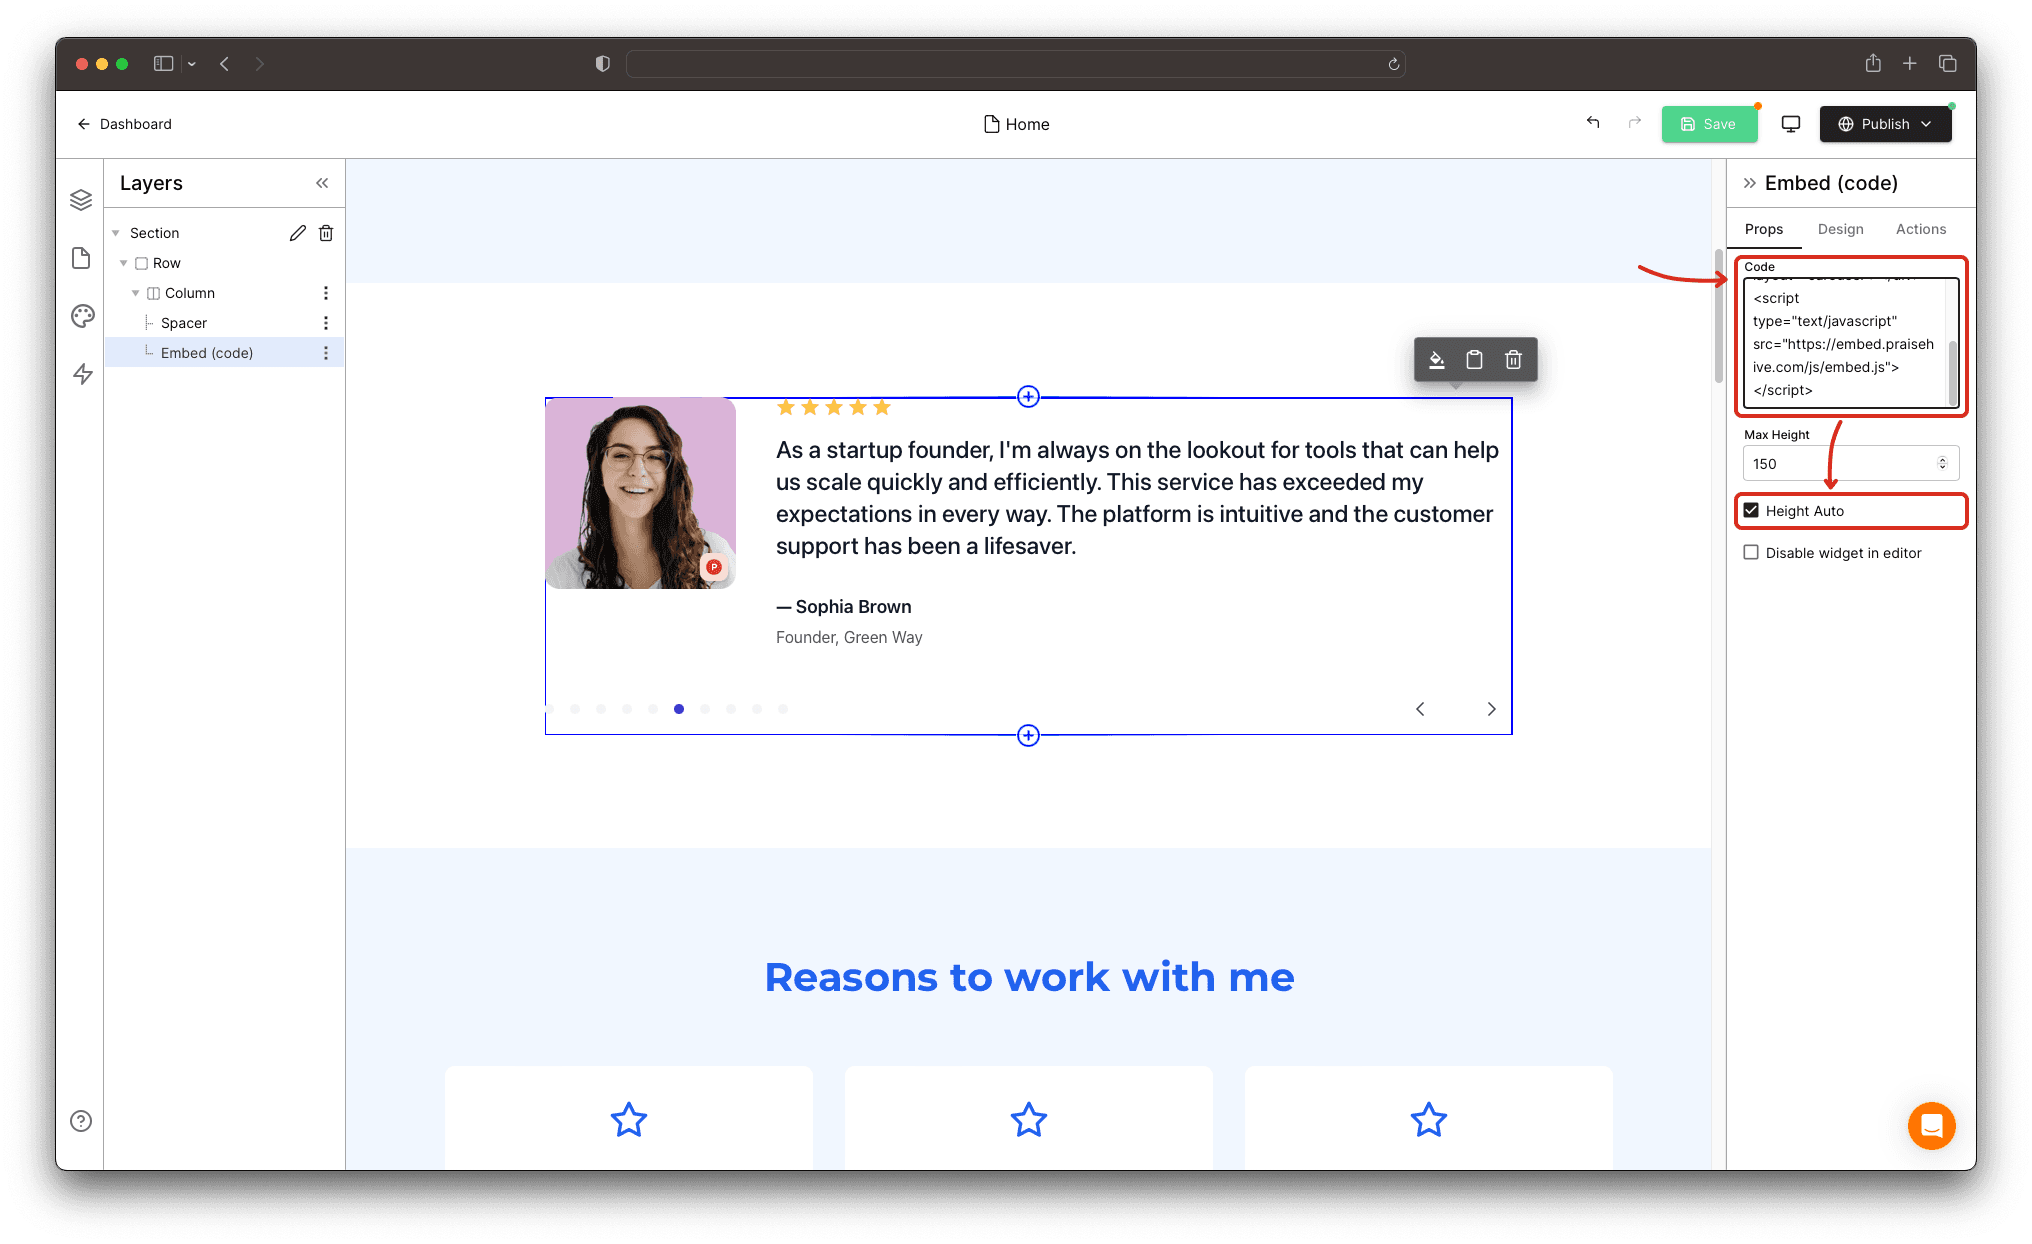Delete the Section layer with trash icon

click(326, 233)
